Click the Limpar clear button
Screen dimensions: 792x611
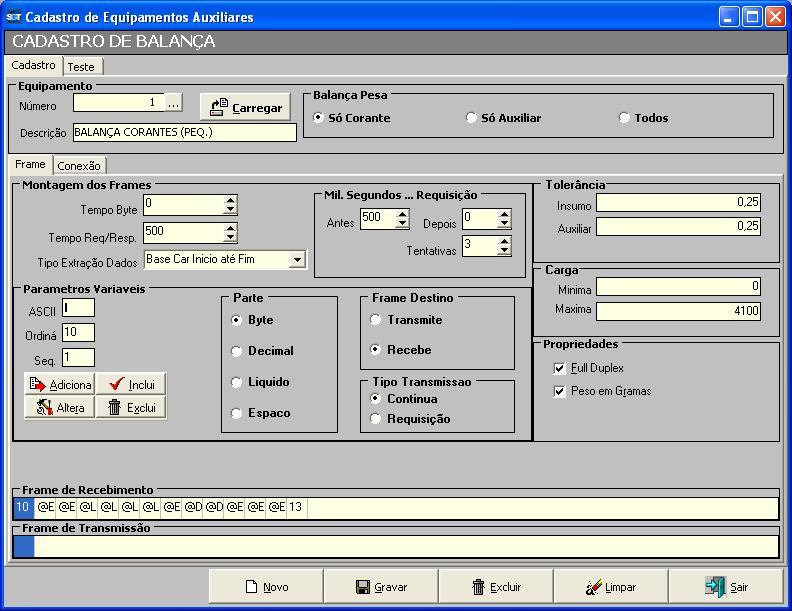(610, 587)
